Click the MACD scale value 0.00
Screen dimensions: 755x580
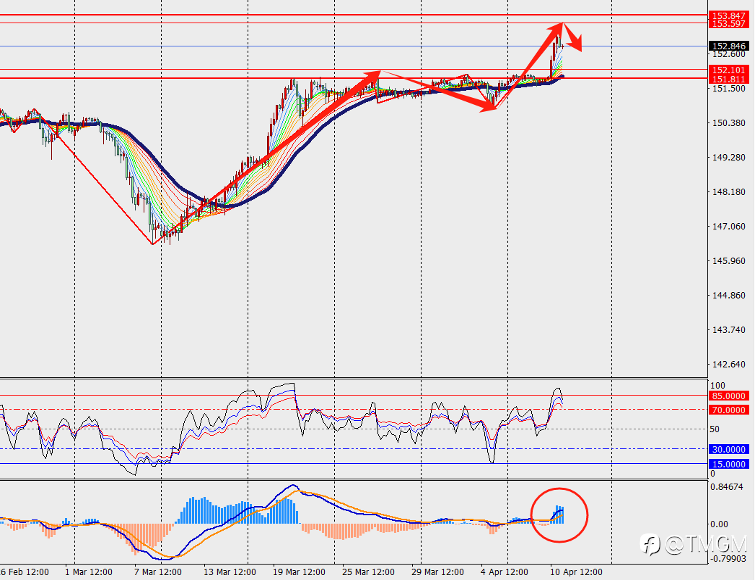point(719,524)
